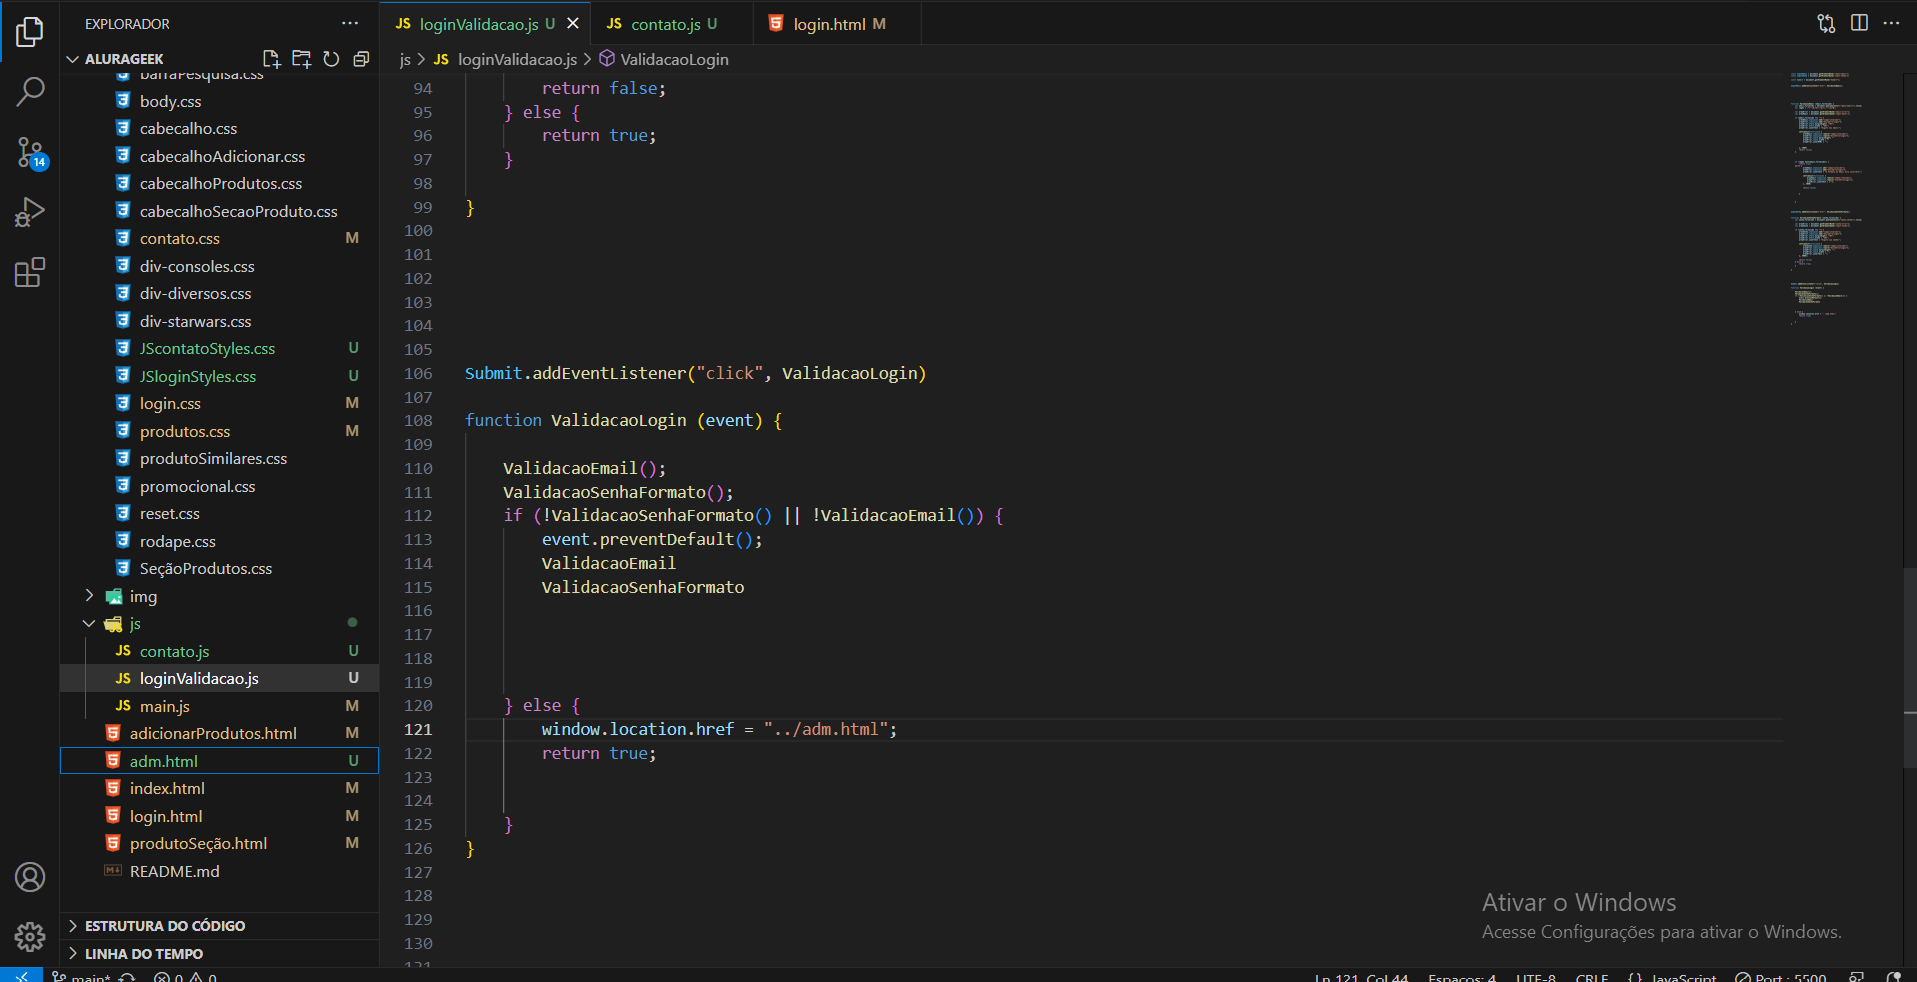Click the editor vertical scrollbar
Viewport: 1917px width, 982px height.
[x=1910, y=668]
